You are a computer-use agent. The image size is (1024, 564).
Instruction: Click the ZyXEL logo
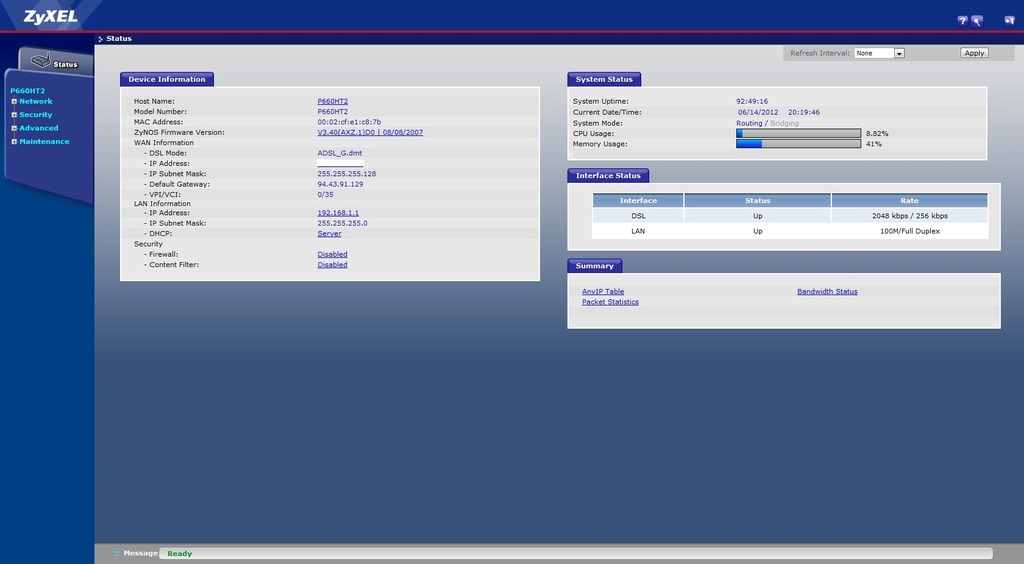click(50, 16)
